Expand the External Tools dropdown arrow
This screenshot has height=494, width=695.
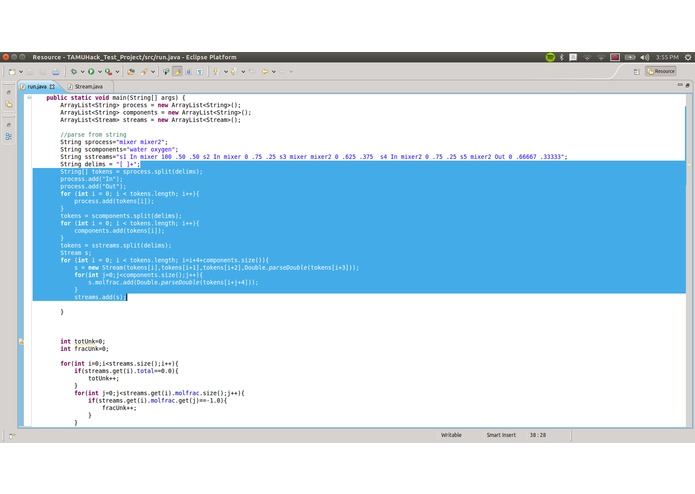coord(117,71)
